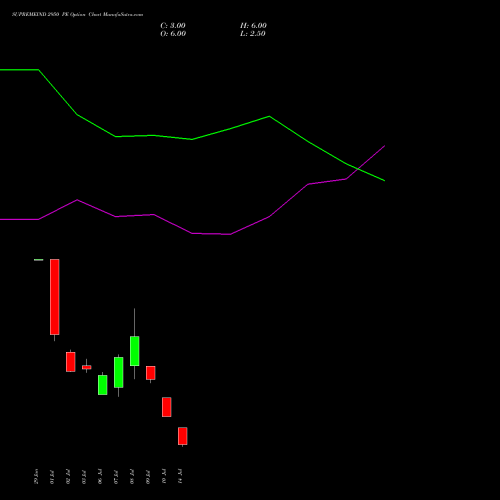Viewport: 500px width, 500px height.
Task: Select the red candle for 02 Jul
Action: pyautogui.click(x=71, y=362)
